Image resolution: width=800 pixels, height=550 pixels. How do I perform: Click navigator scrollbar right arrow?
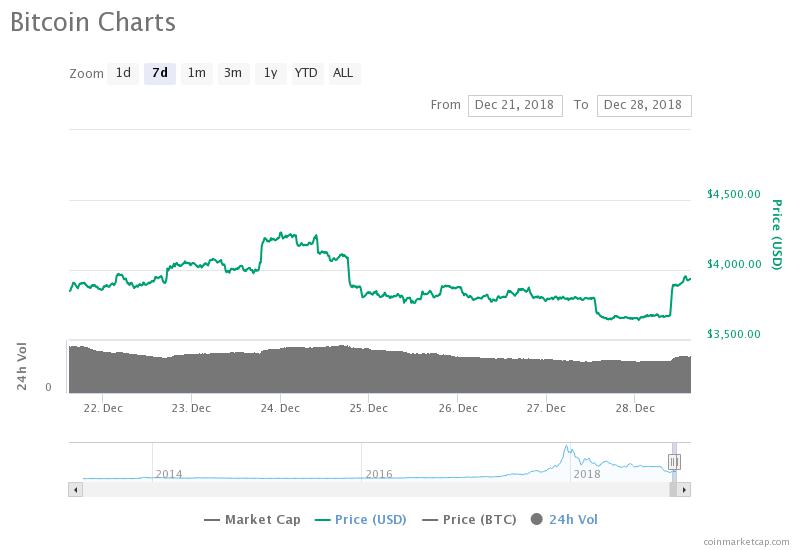pyautogui.click(x=684, y=490)
